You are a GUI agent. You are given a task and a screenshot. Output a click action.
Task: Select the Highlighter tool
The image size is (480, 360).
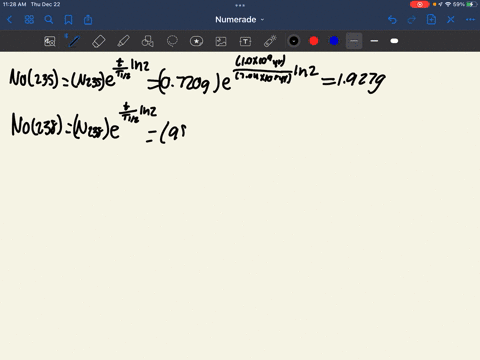(123, 41)
